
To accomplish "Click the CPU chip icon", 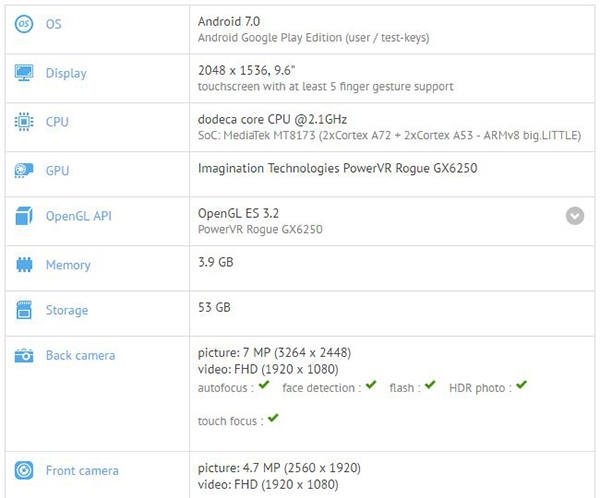I will pyautogui.click(x=24, y=122).
